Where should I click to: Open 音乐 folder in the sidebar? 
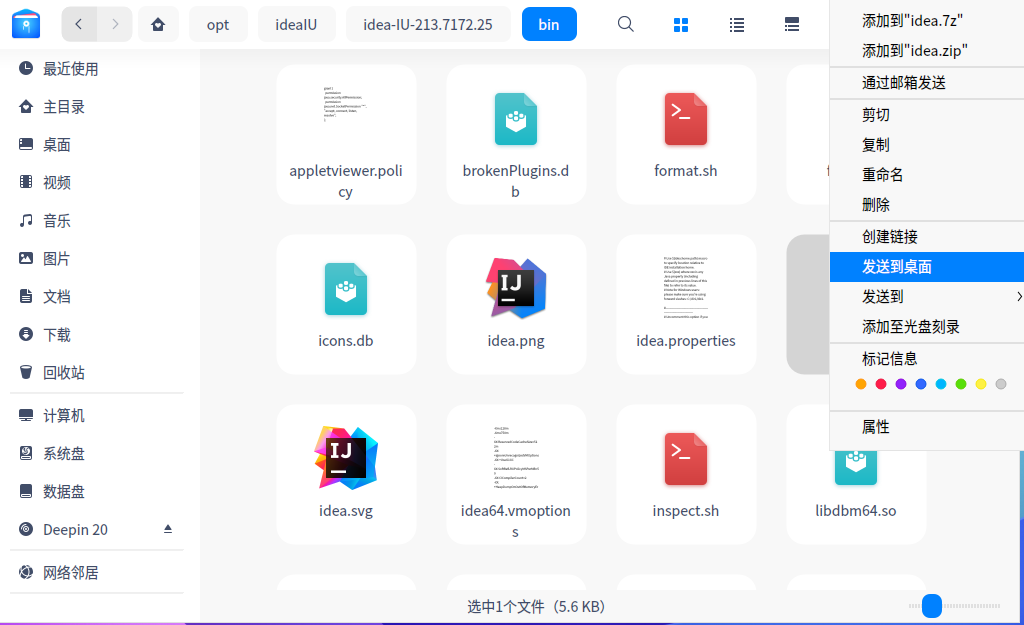pyautogui.click(x=98, y=221)
